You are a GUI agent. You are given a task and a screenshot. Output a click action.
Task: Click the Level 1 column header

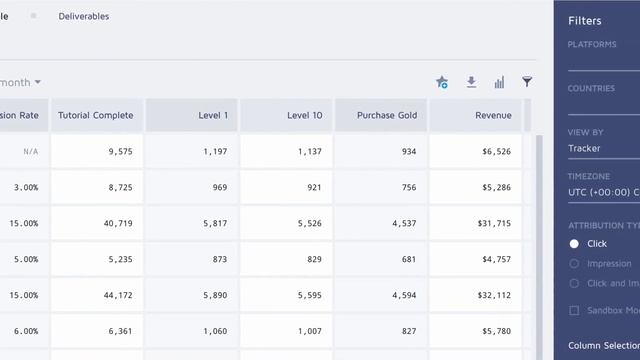click(191, 116)
